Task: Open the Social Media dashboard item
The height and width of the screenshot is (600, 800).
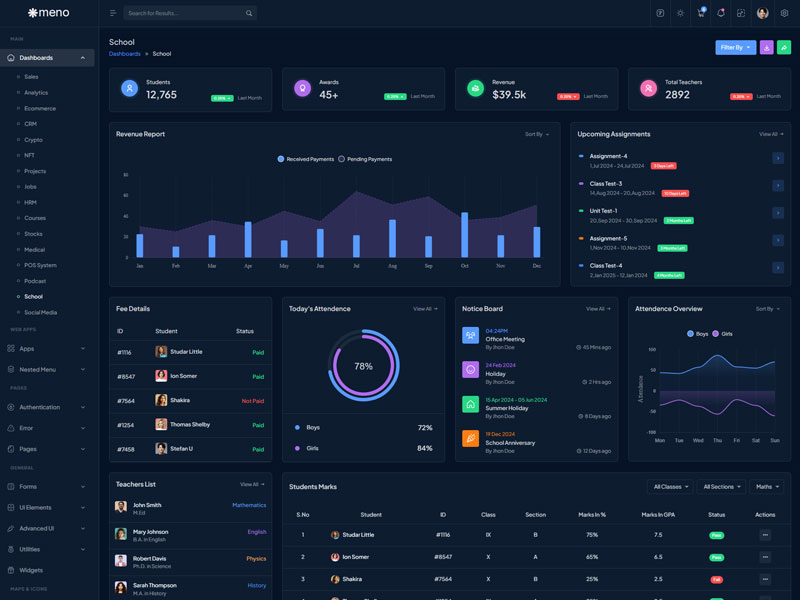Action: [x=41, y=312]
